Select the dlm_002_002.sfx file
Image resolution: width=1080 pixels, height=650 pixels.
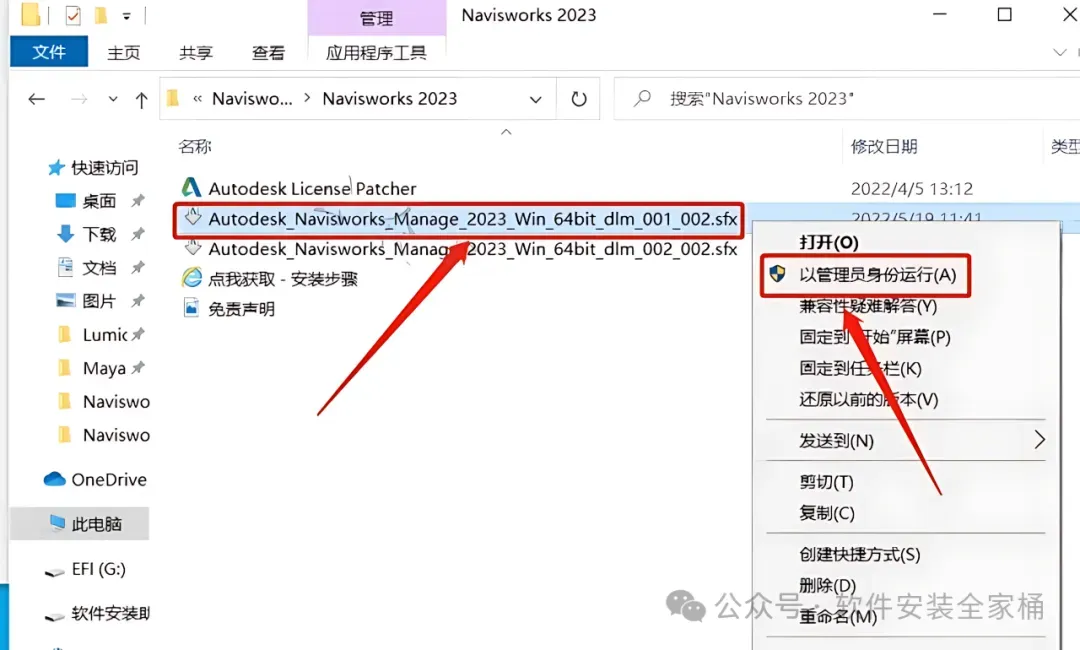click(x=472, y=249)
